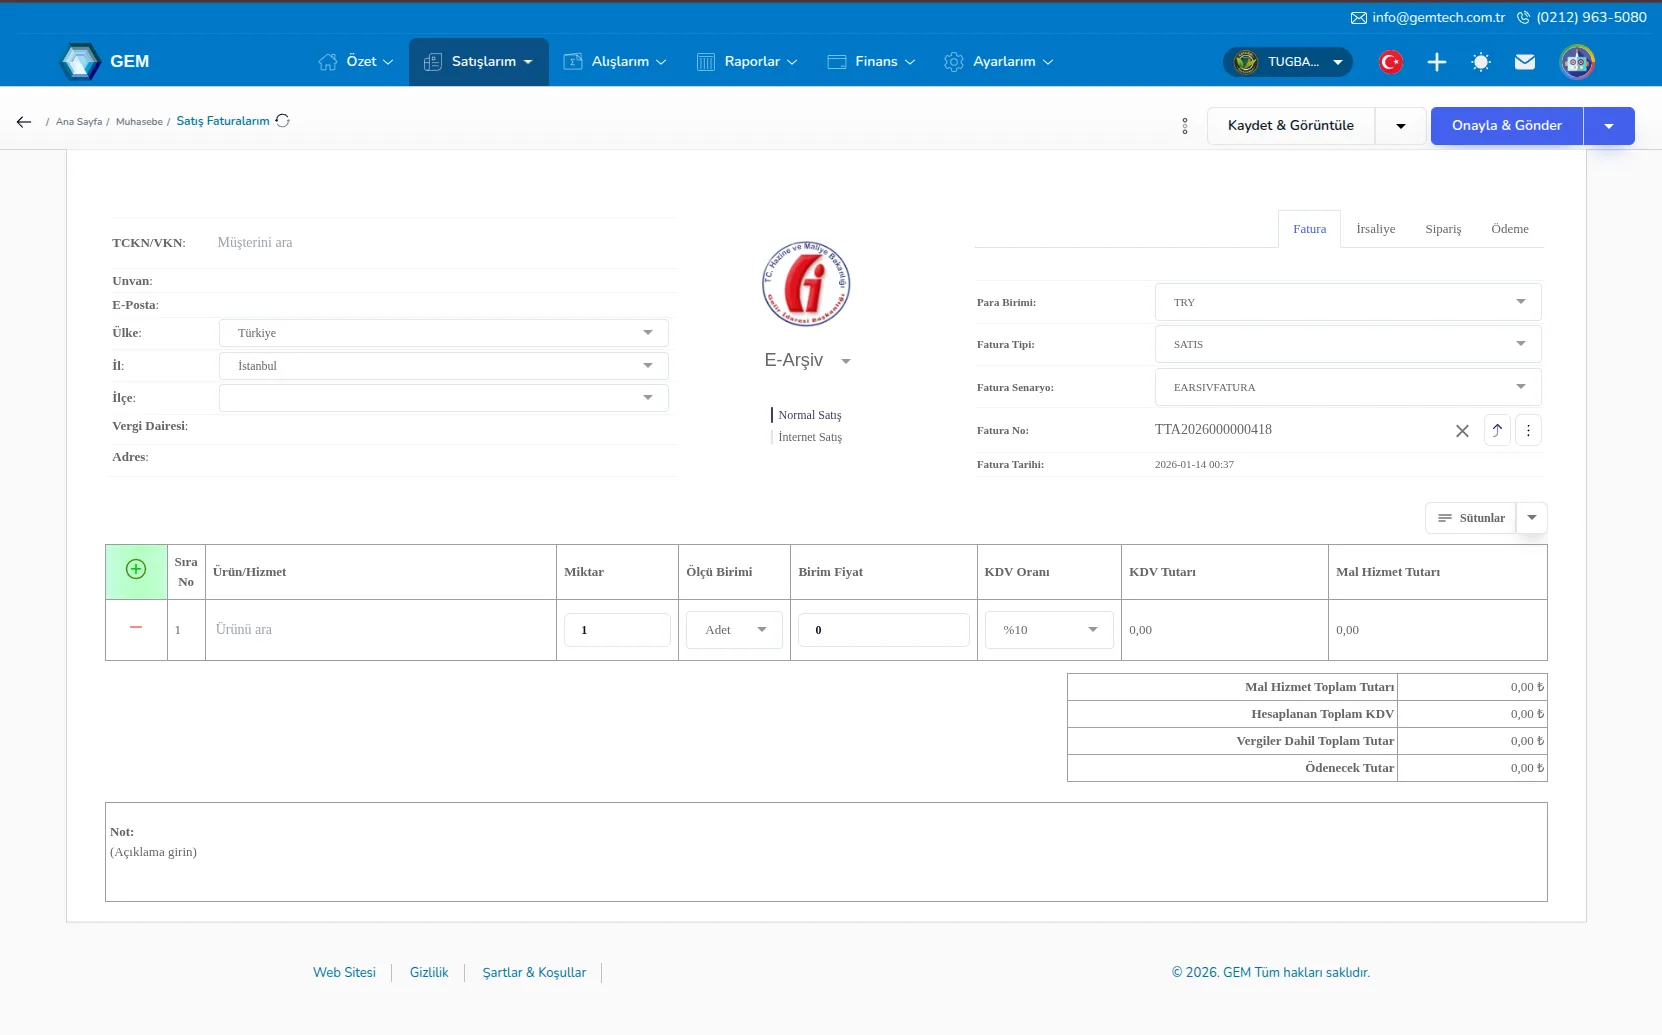This screenshot has width=1662, height=1035.
Task: Open the Finans menu
Action: (x=871, y=62)
